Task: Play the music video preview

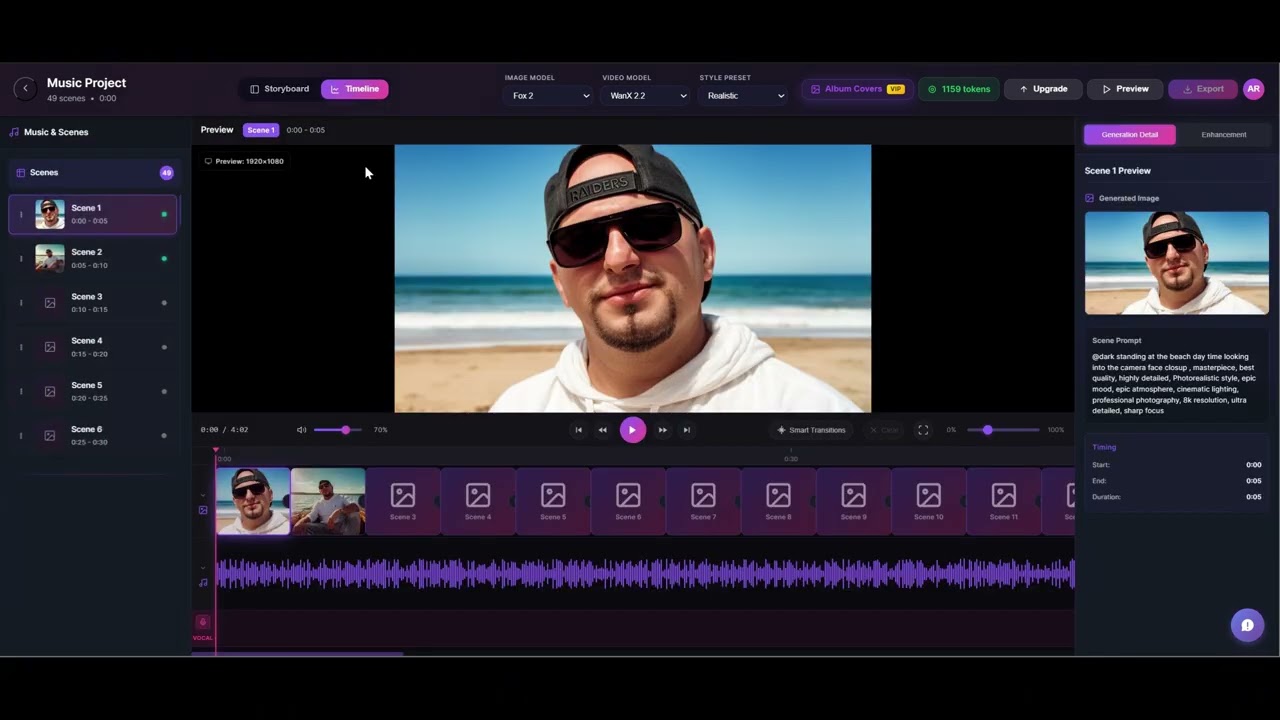Action: 632,430
